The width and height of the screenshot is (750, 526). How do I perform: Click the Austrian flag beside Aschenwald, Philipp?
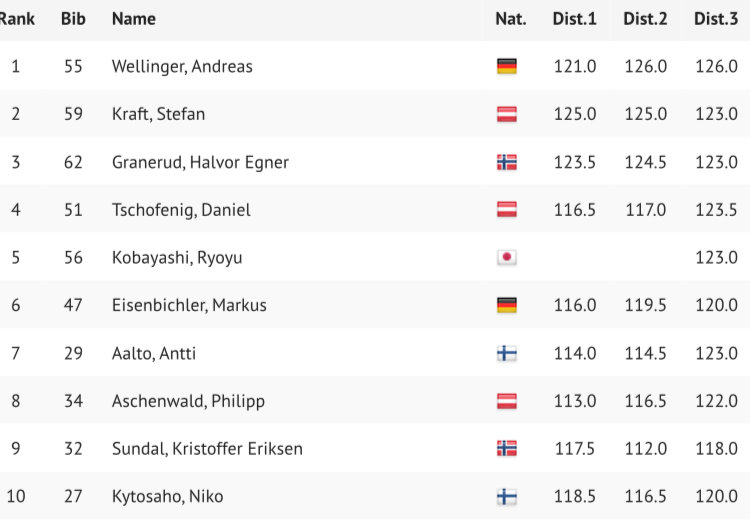(506, 401)
